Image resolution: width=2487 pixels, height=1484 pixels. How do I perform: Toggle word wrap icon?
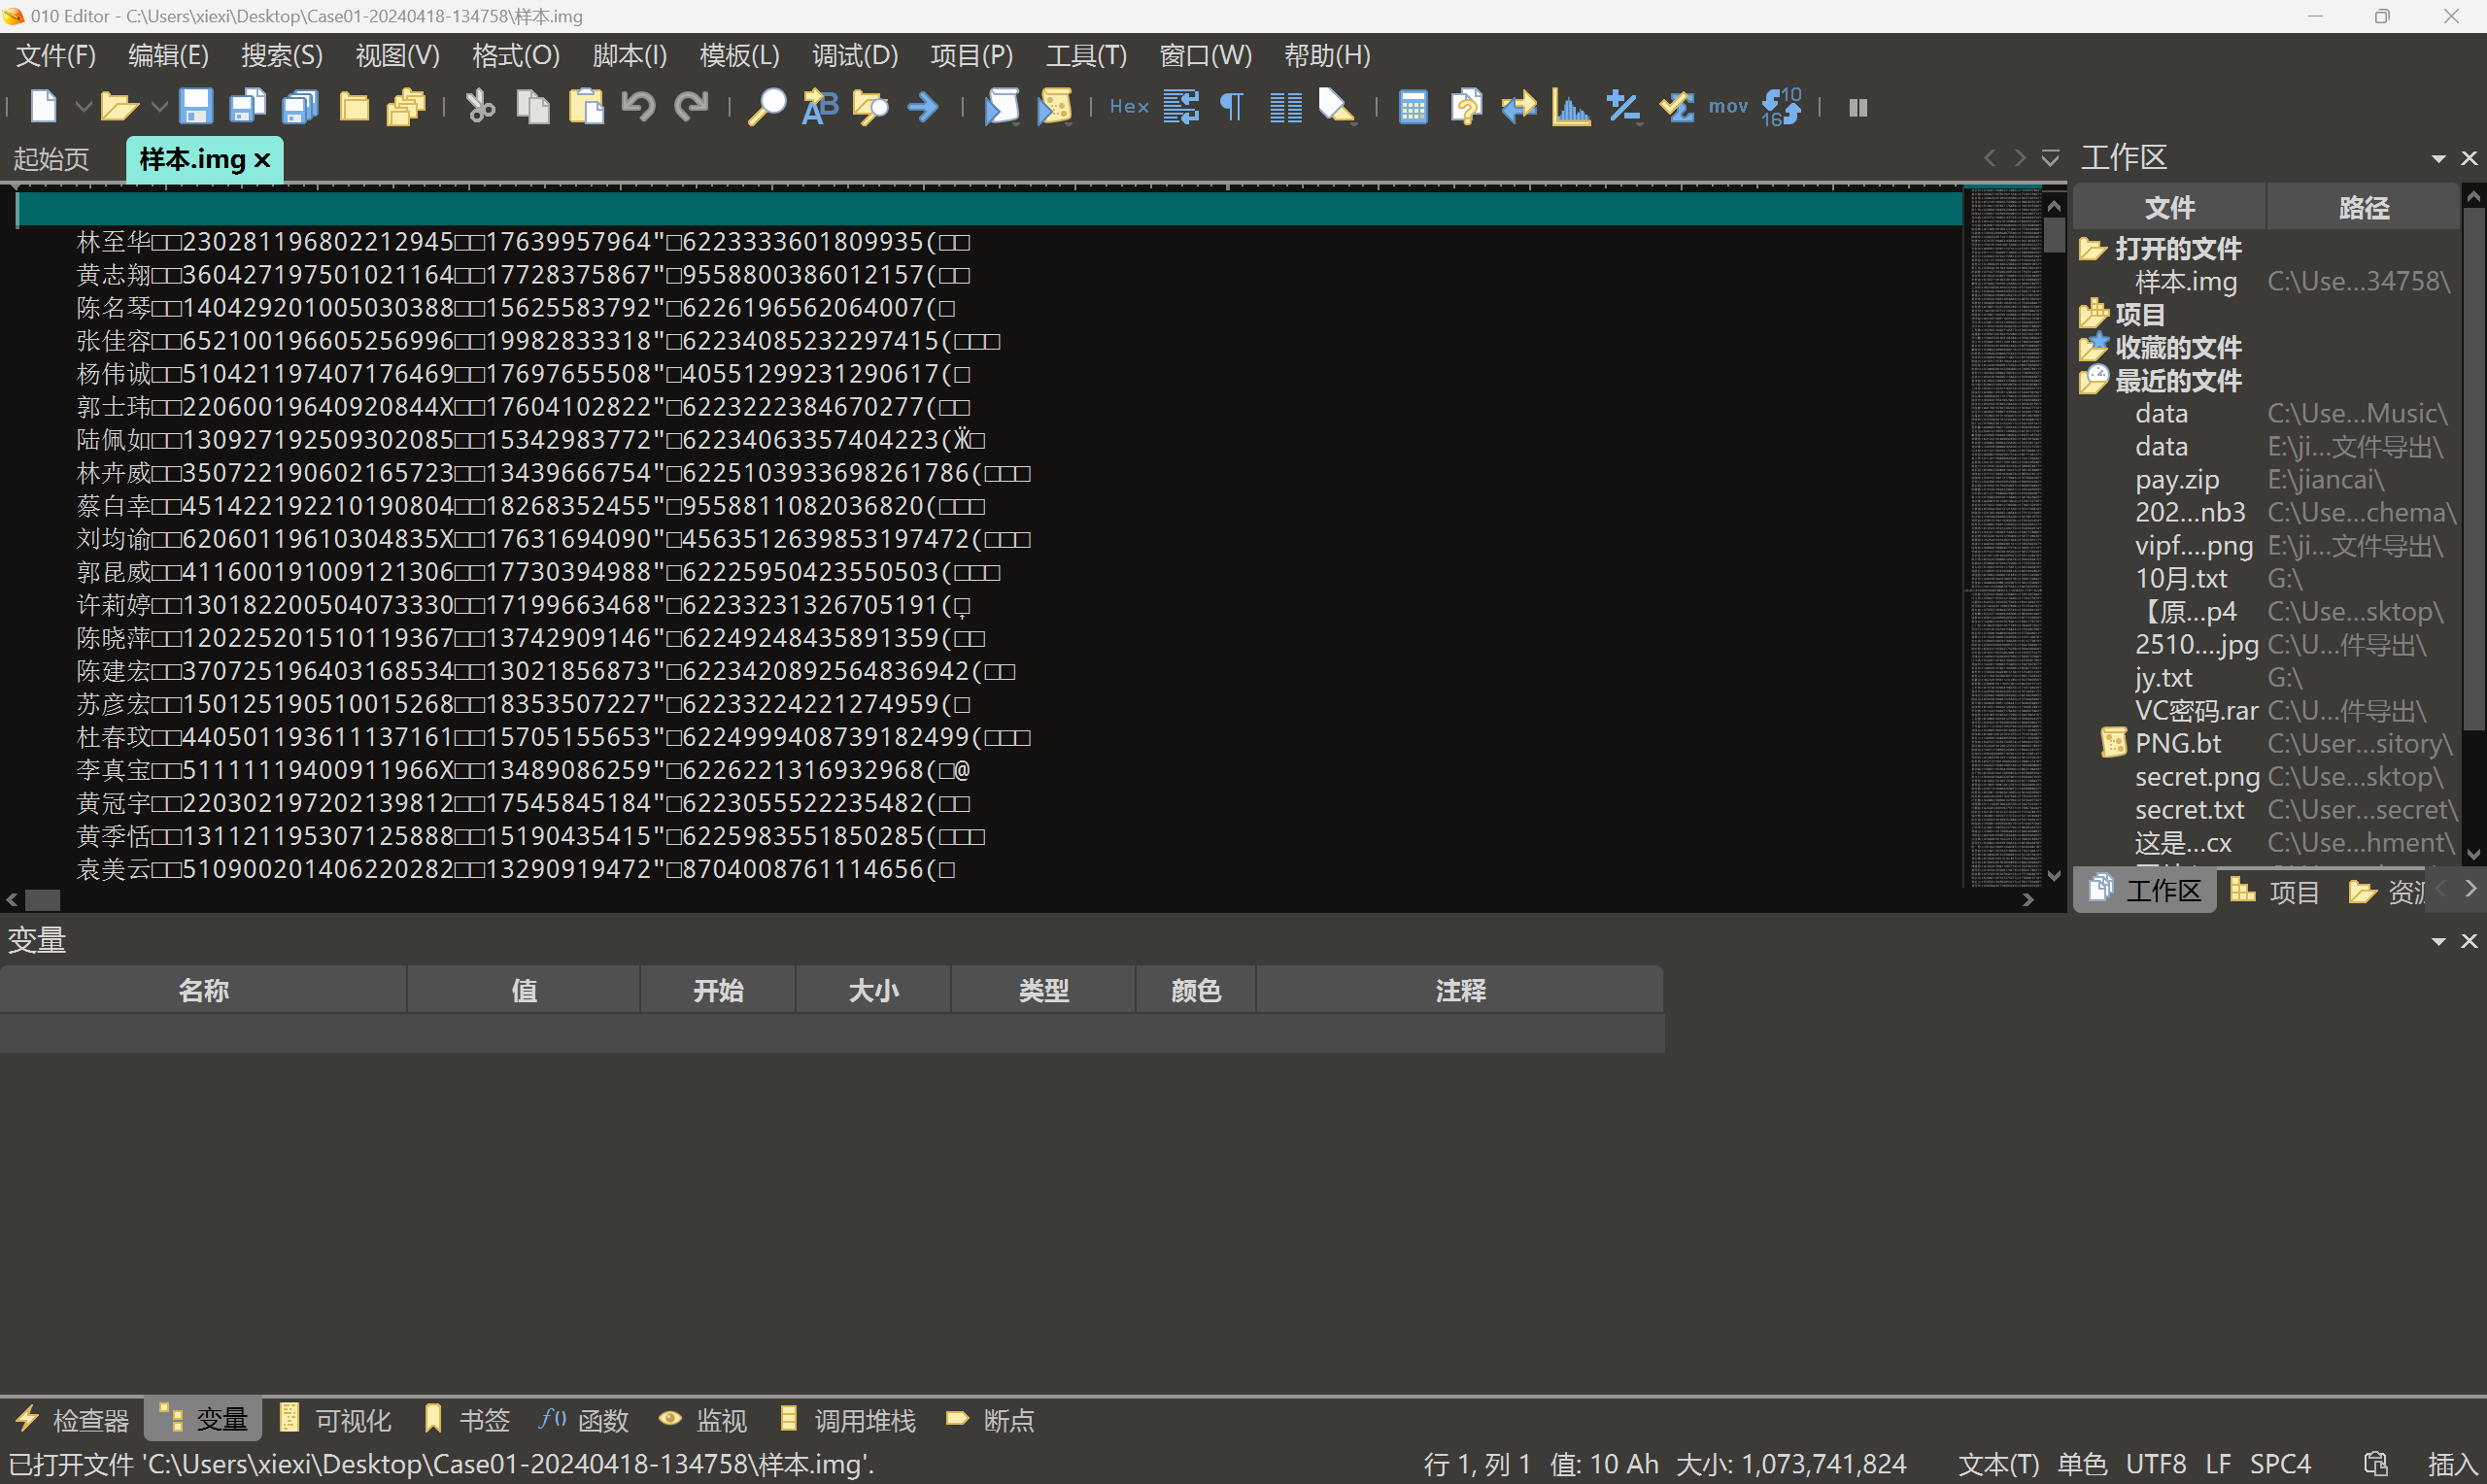coord(1181,106)
